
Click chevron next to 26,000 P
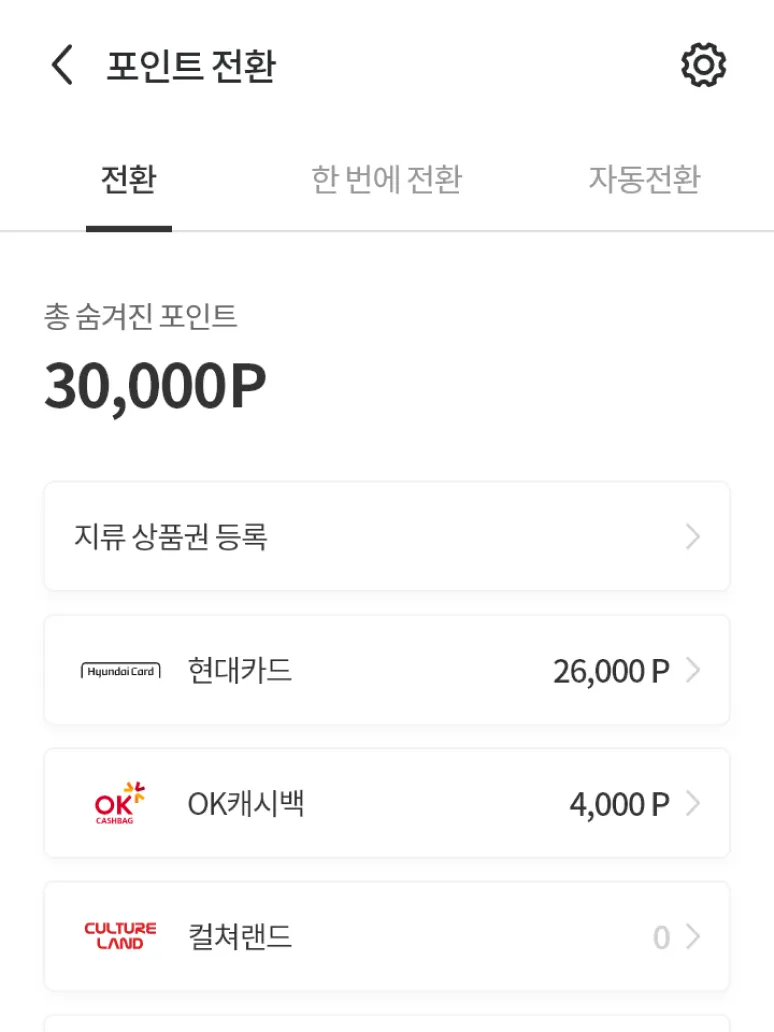click(x=692, y=671)
